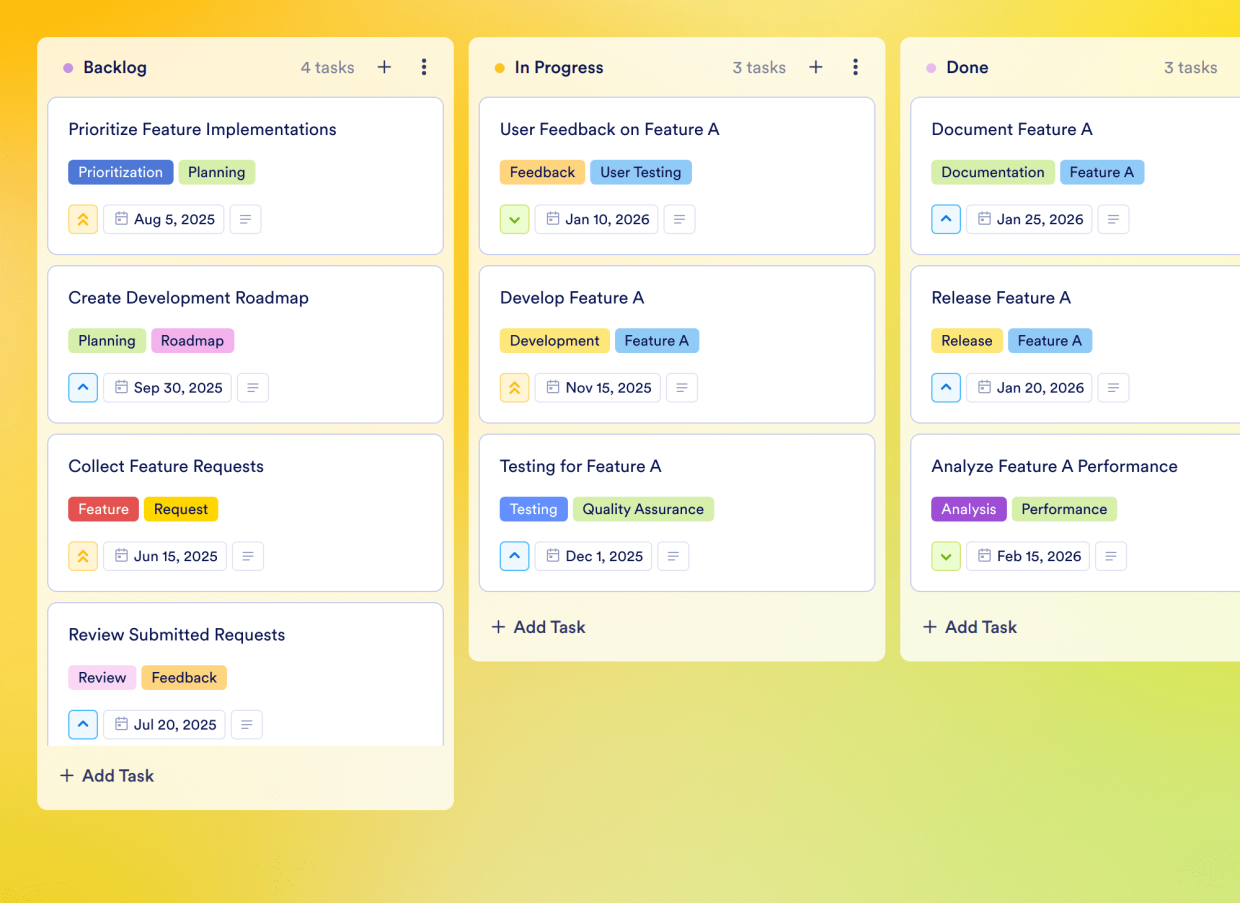Open the date picker for Review Submitted Requests
Viewport: 1240px width, 903px height.
tap(164, 724)
